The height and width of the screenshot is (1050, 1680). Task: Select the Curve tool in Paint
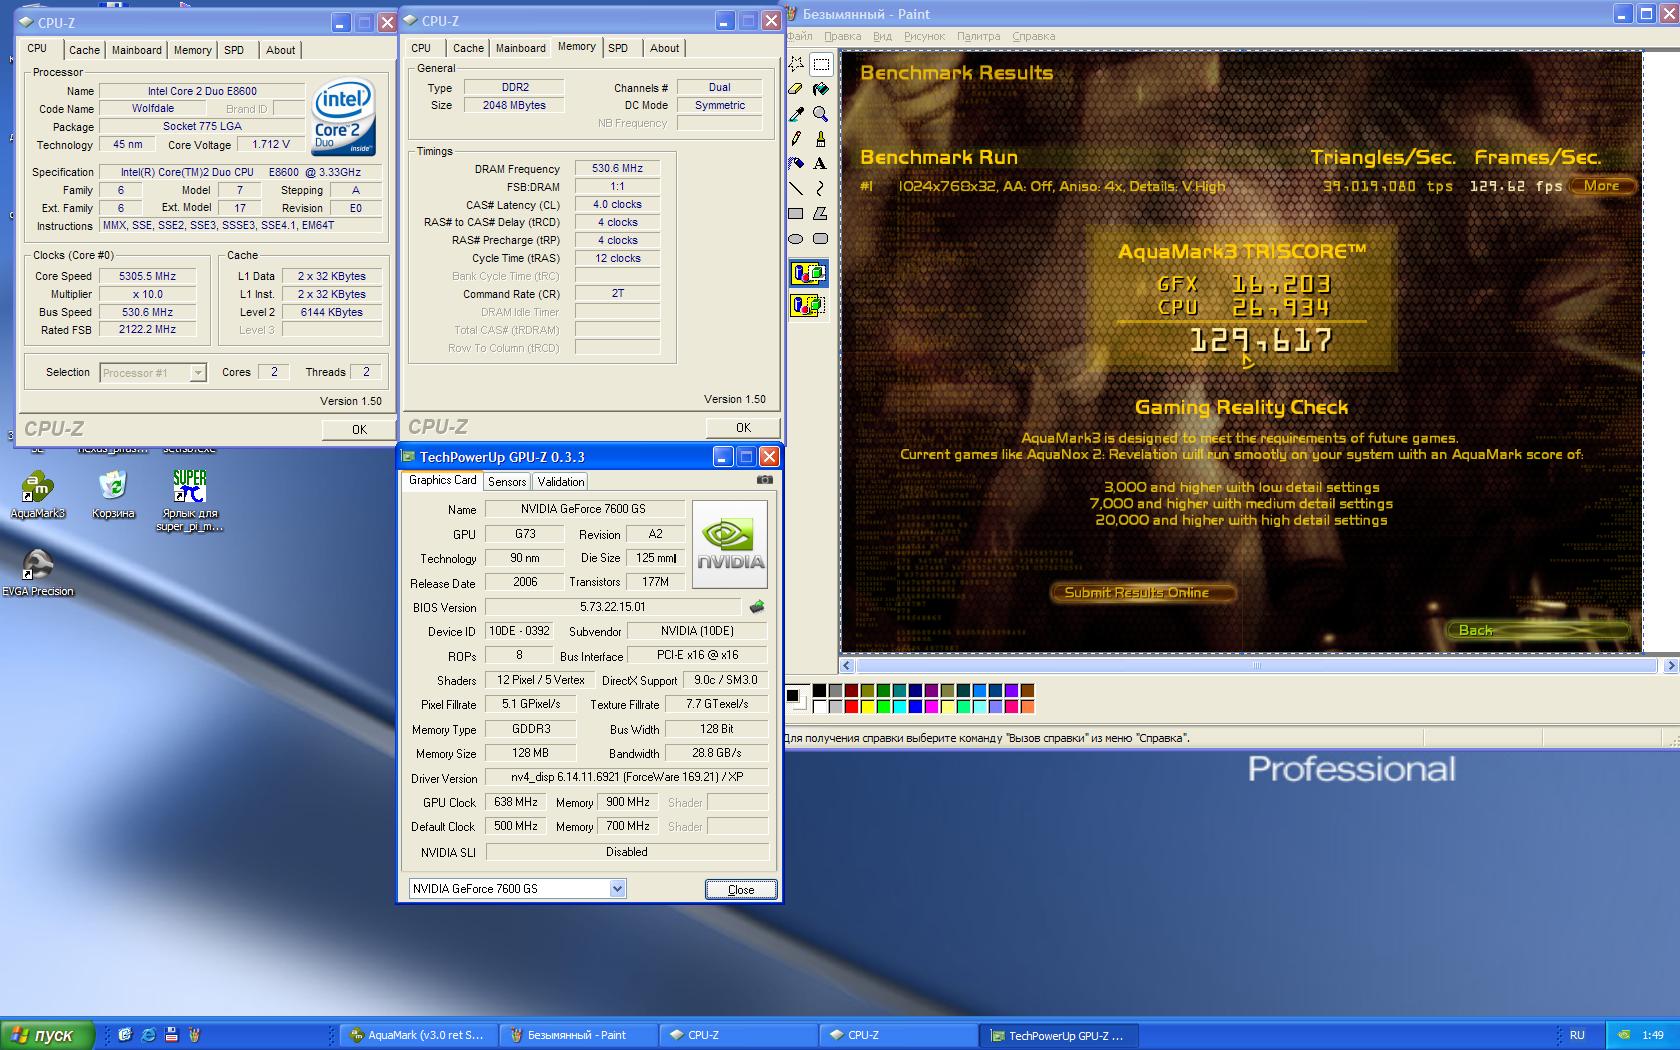click(x=821, y=188)
